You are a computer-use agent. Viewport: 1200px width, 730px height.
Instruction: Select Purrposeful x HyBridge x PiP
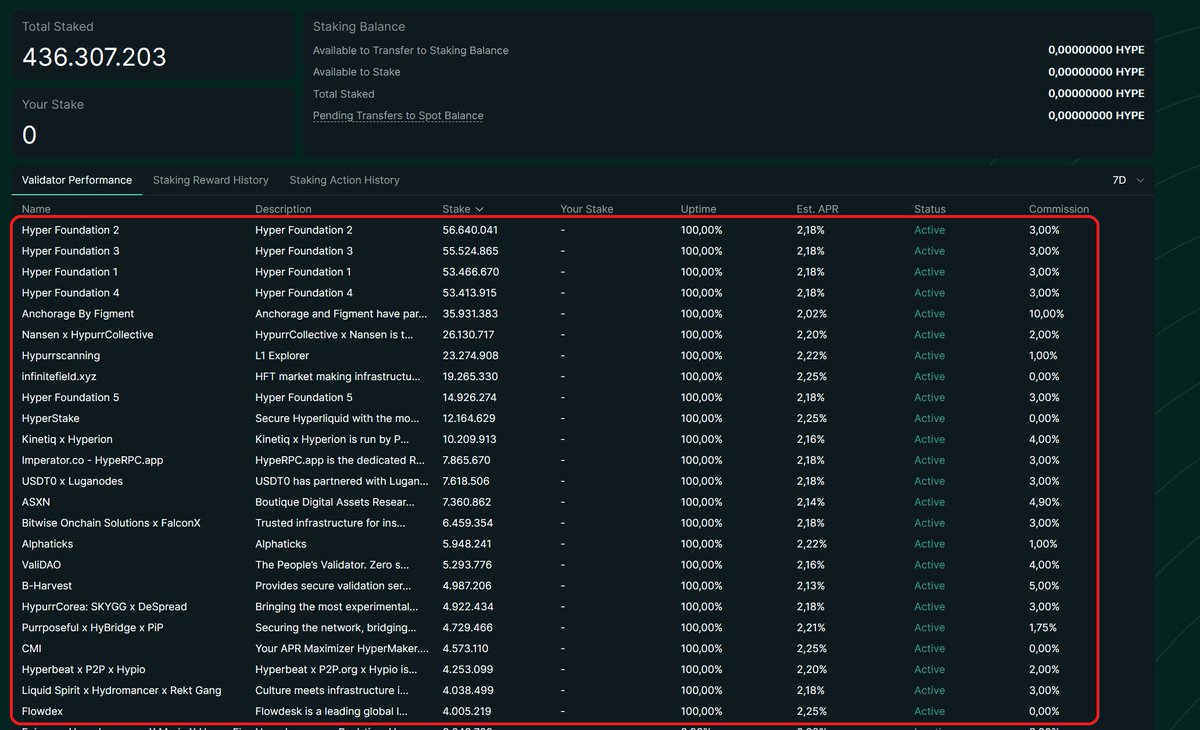[x=92, y=629]
